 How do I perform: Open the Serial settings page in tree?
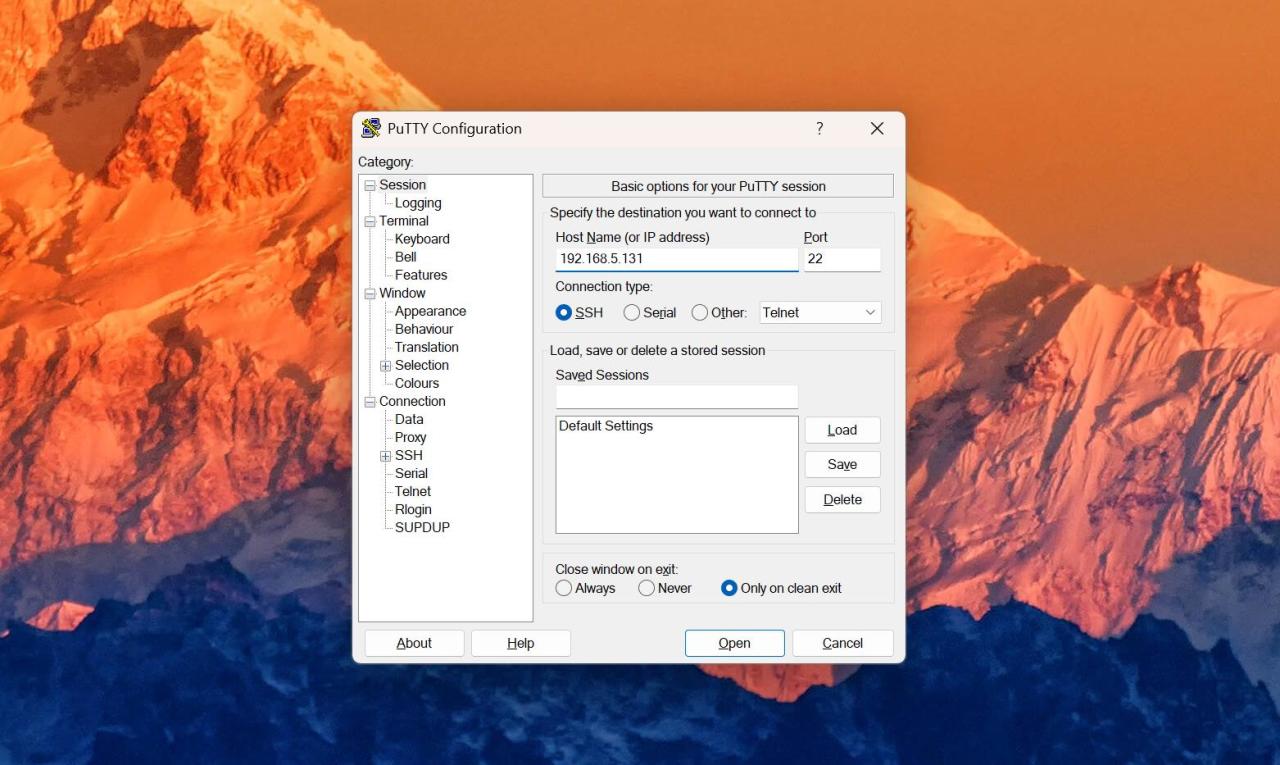click(411, 473)
